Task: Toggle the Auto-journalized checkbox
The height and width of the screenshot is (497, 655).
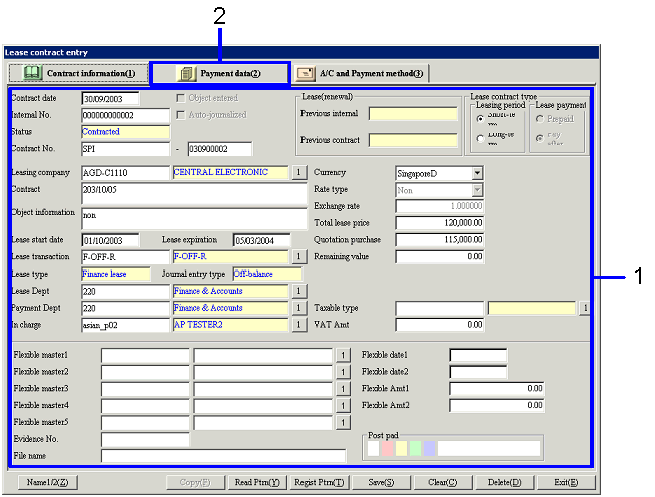Action: 180,115
